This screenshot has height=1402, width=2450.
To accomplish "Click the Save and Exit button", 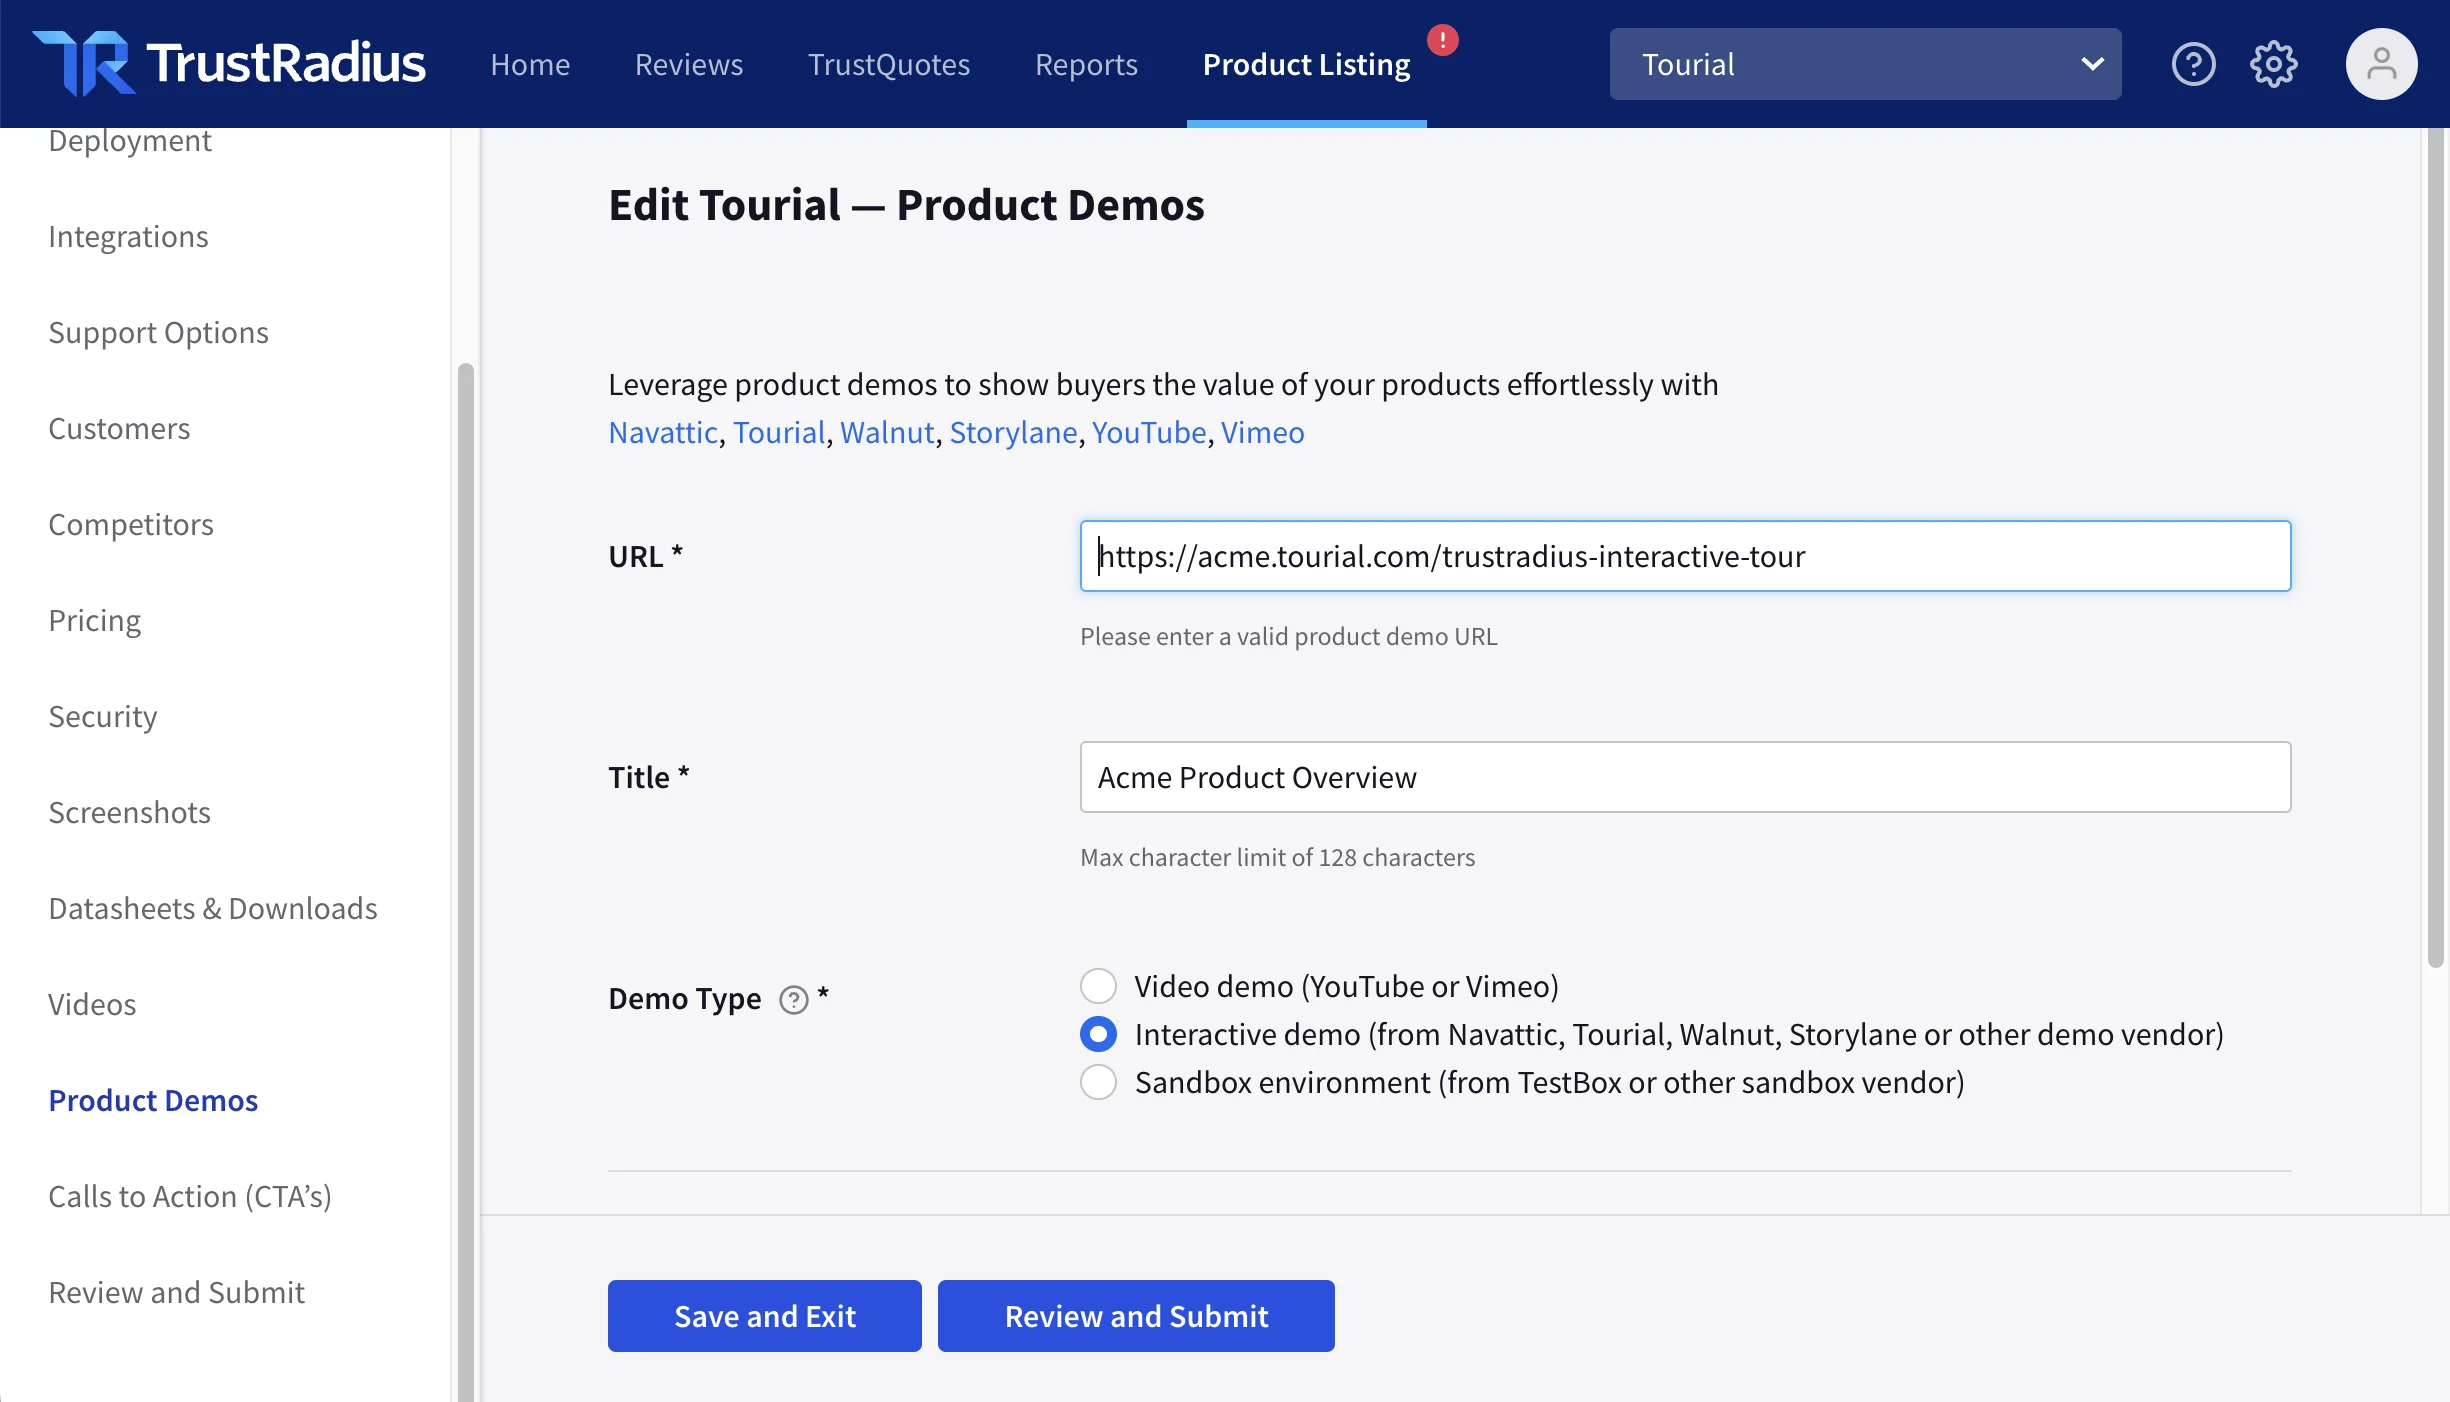I will click(x=764, y=1316).
